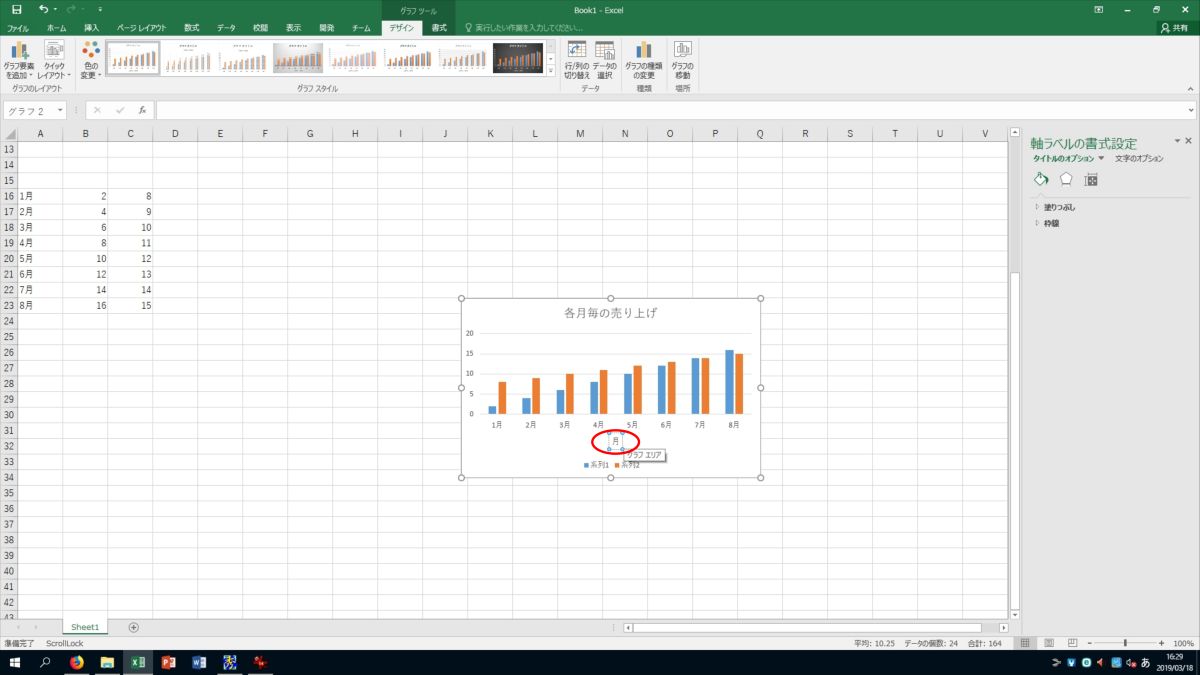Select the dark background chart style thumbnail
The image size is (1200, 675).
(518, 58)
